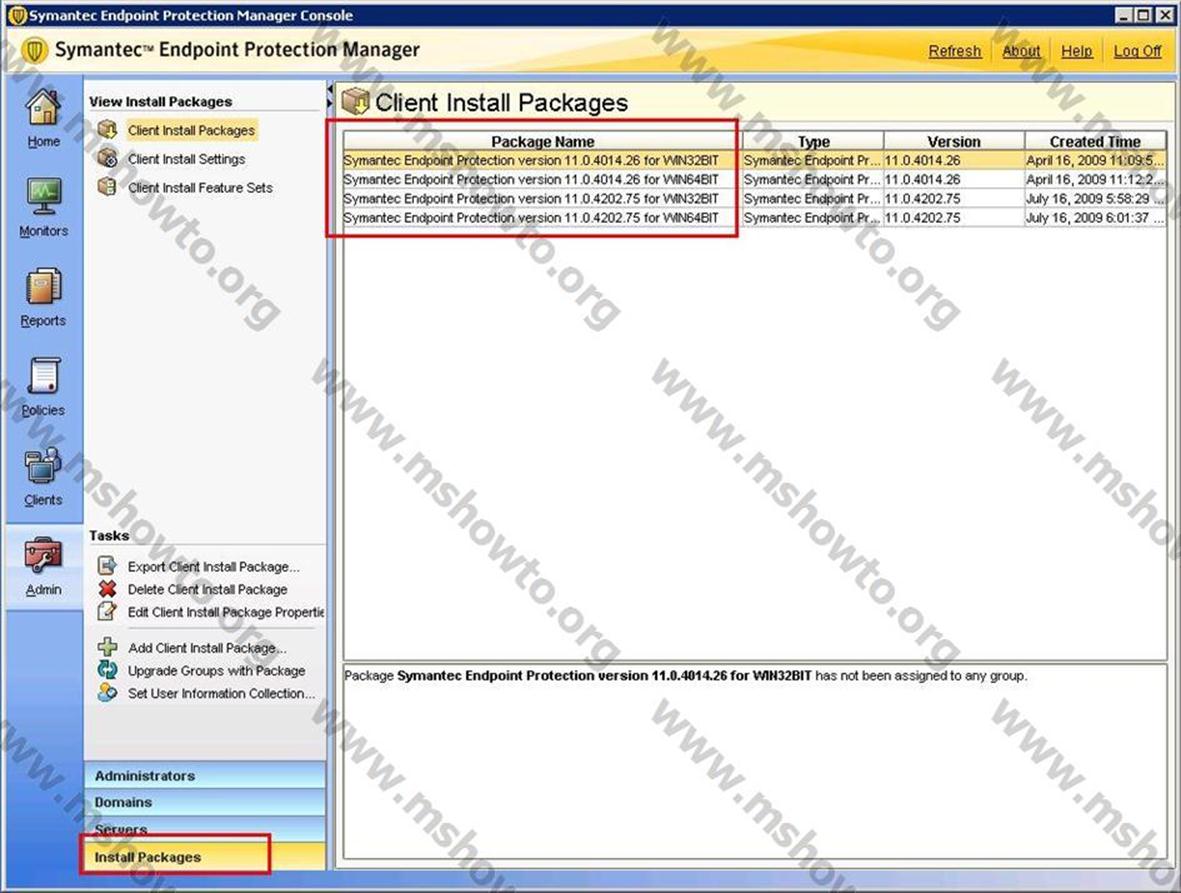This screenshot has width=1181, height=893.
Task: Open the Policies section icon
Action: click(43, 376)
